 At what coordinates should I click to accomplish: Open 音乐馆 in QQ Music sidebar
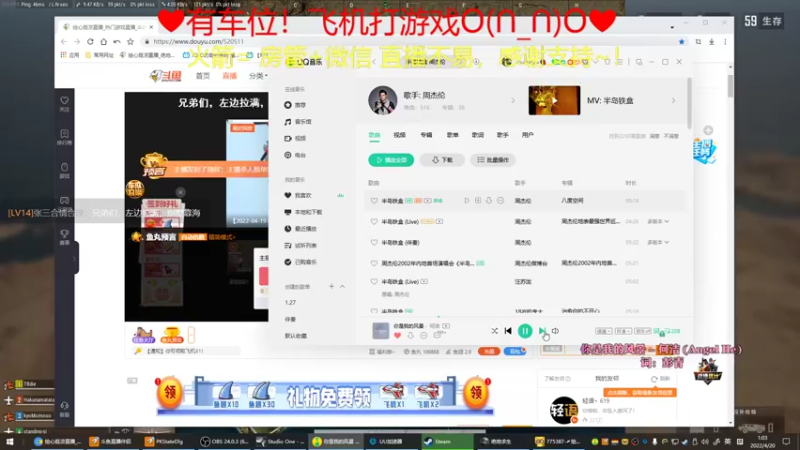298,122
